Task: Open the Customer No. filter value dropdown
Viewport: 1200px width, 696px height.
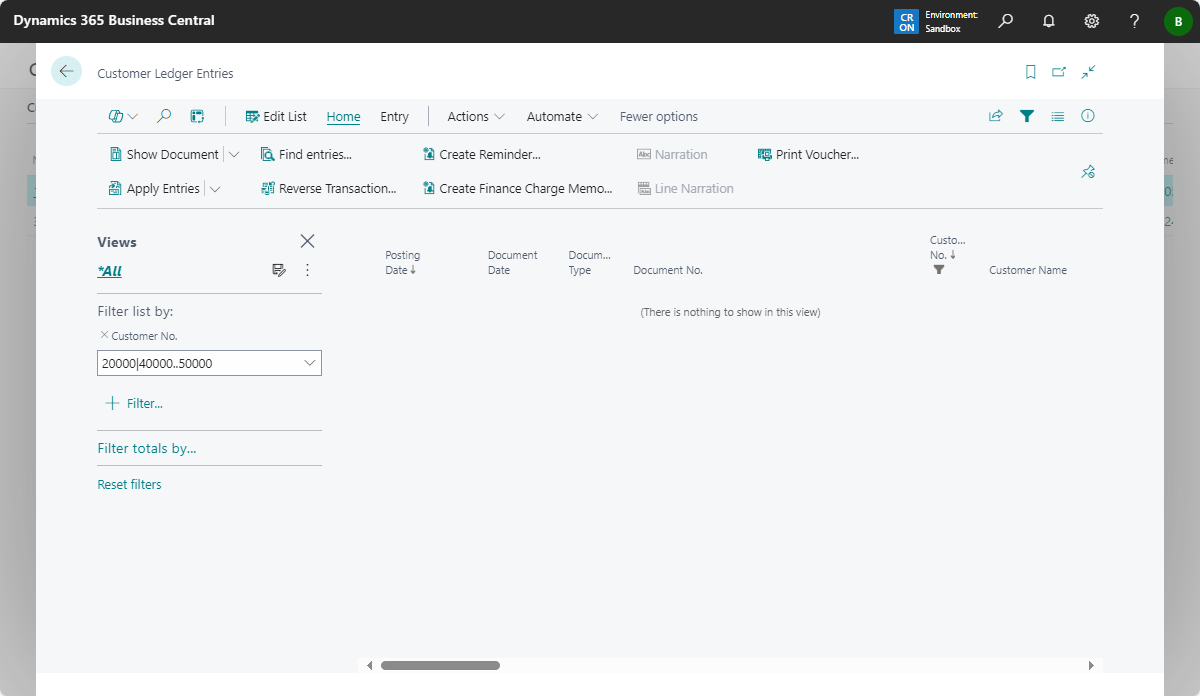Action: coord(309,364)
